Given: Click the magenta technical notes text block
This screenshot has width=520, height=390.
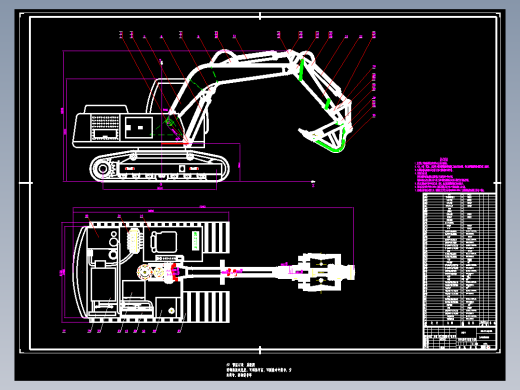Looking at the screenshot, I should click(453, 175).
